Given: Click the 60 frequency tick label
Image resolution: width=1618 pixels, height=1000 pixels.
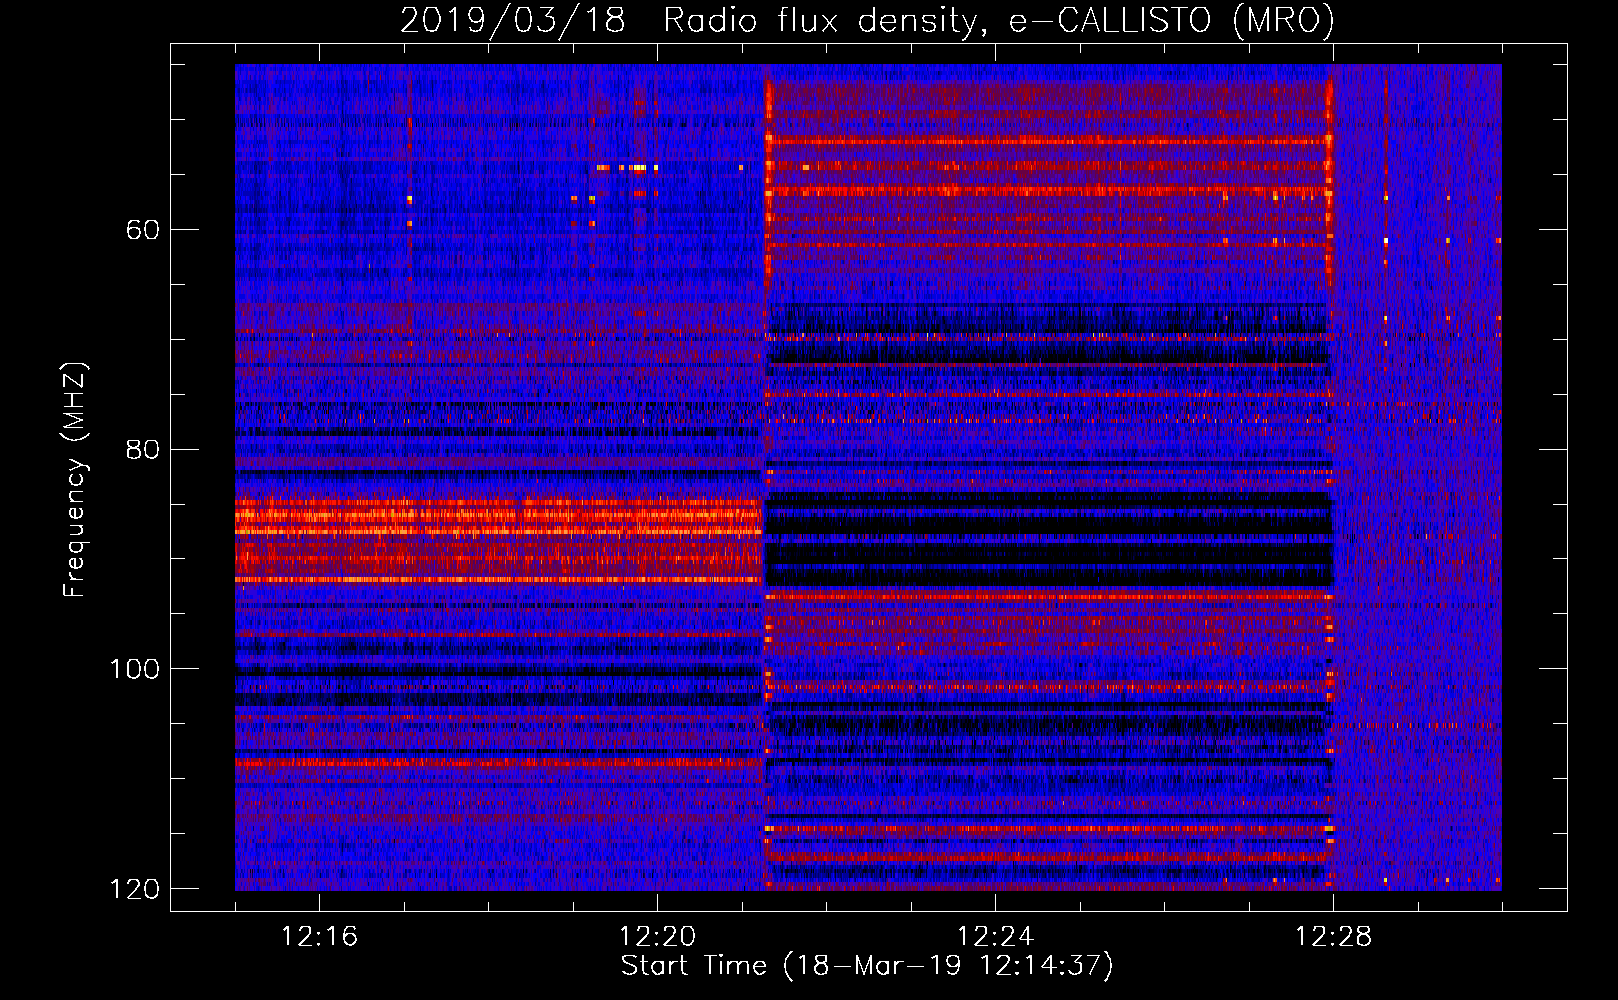Looking at the screenshot, I should [x=142, y=230].
